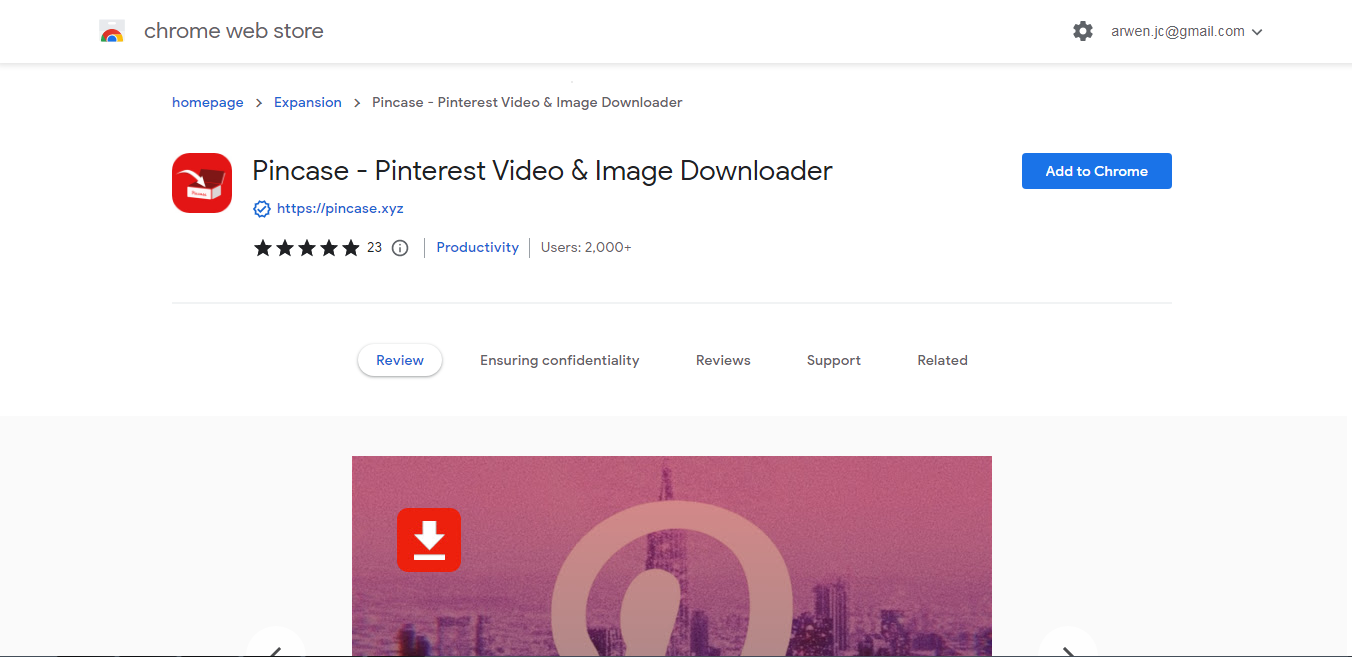This screenshot has height=657, width=1352.
Task: Click the Chrome Web Store rainbow logo
Action: pos(112,31)
